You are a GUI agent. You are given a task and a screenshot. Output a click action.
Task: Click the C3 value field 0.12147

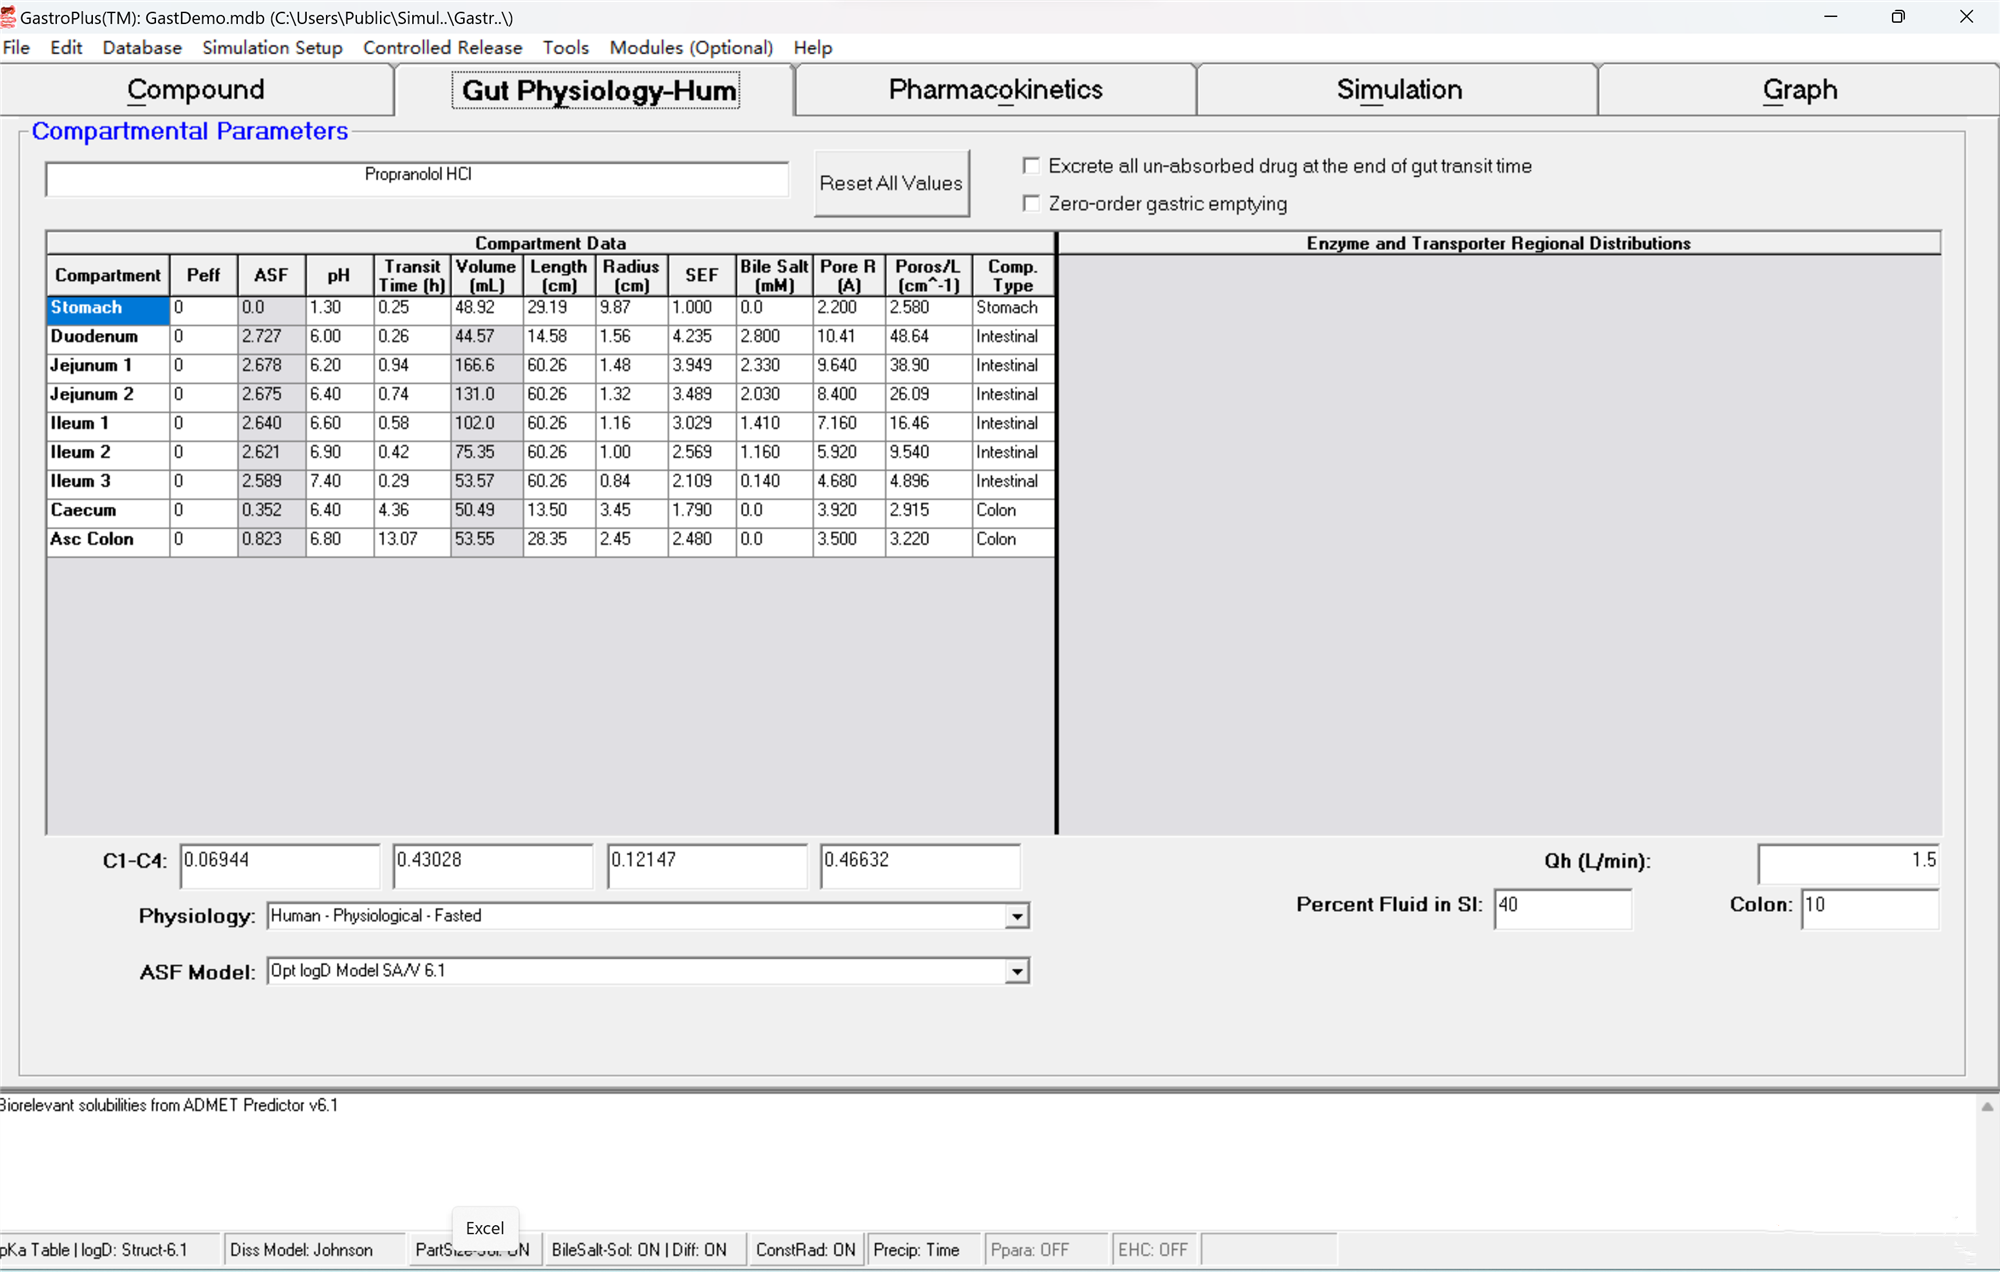click(707, 866)
